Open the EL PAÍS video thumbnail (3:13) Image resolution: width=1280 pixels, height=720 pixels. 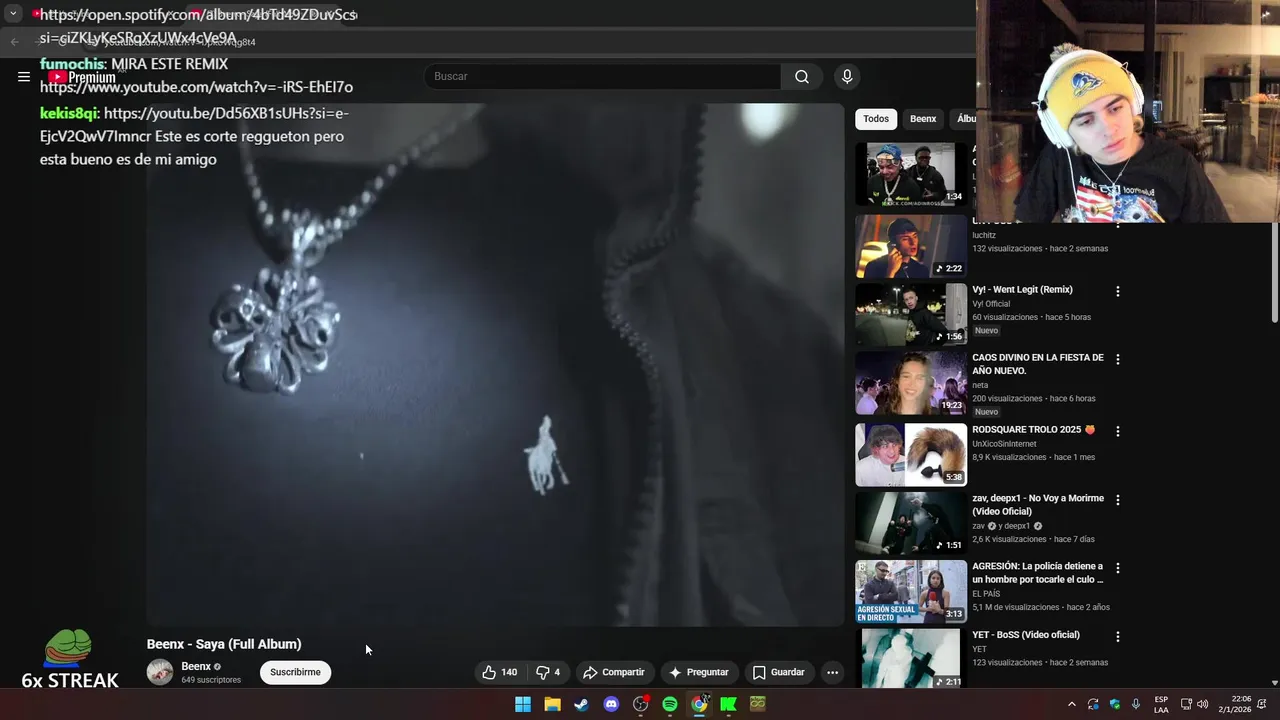[911, 590]
